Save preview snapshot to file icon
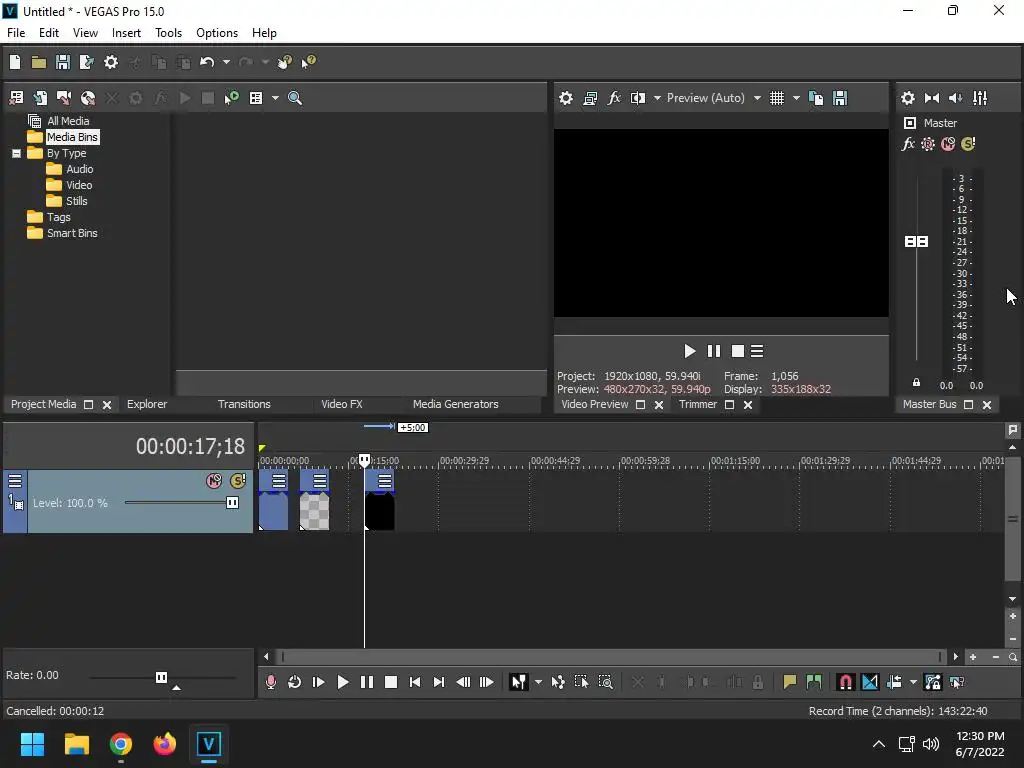 [840, 98]
